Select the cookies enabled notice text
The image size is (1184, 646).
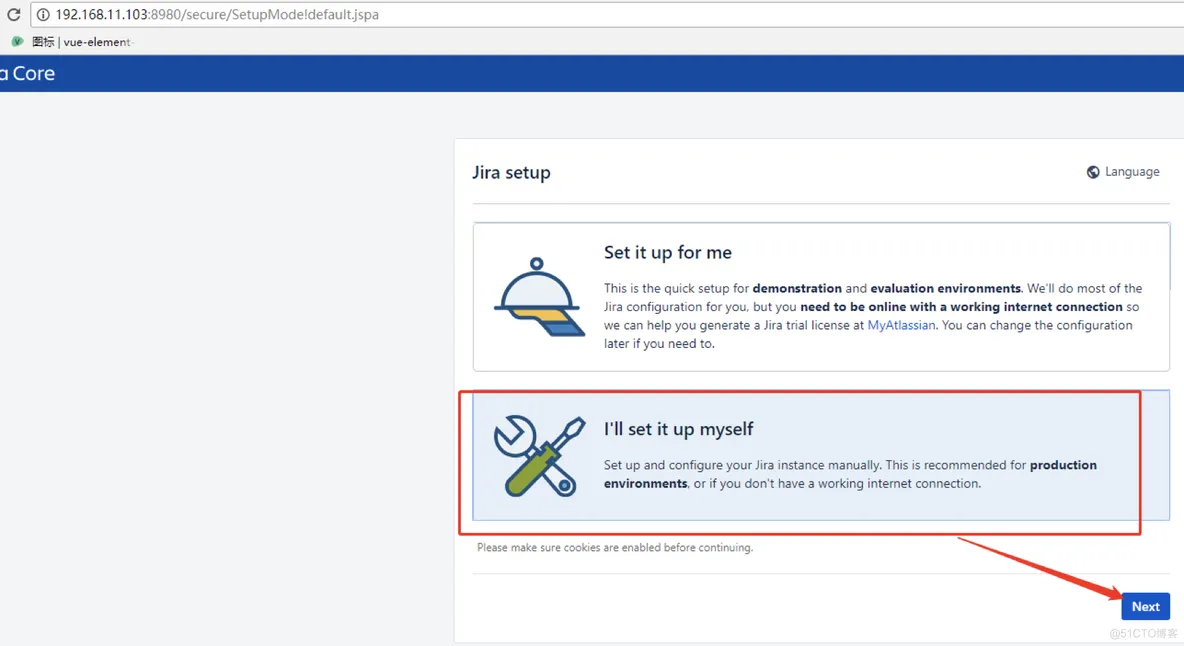click(x=615, y=547)
